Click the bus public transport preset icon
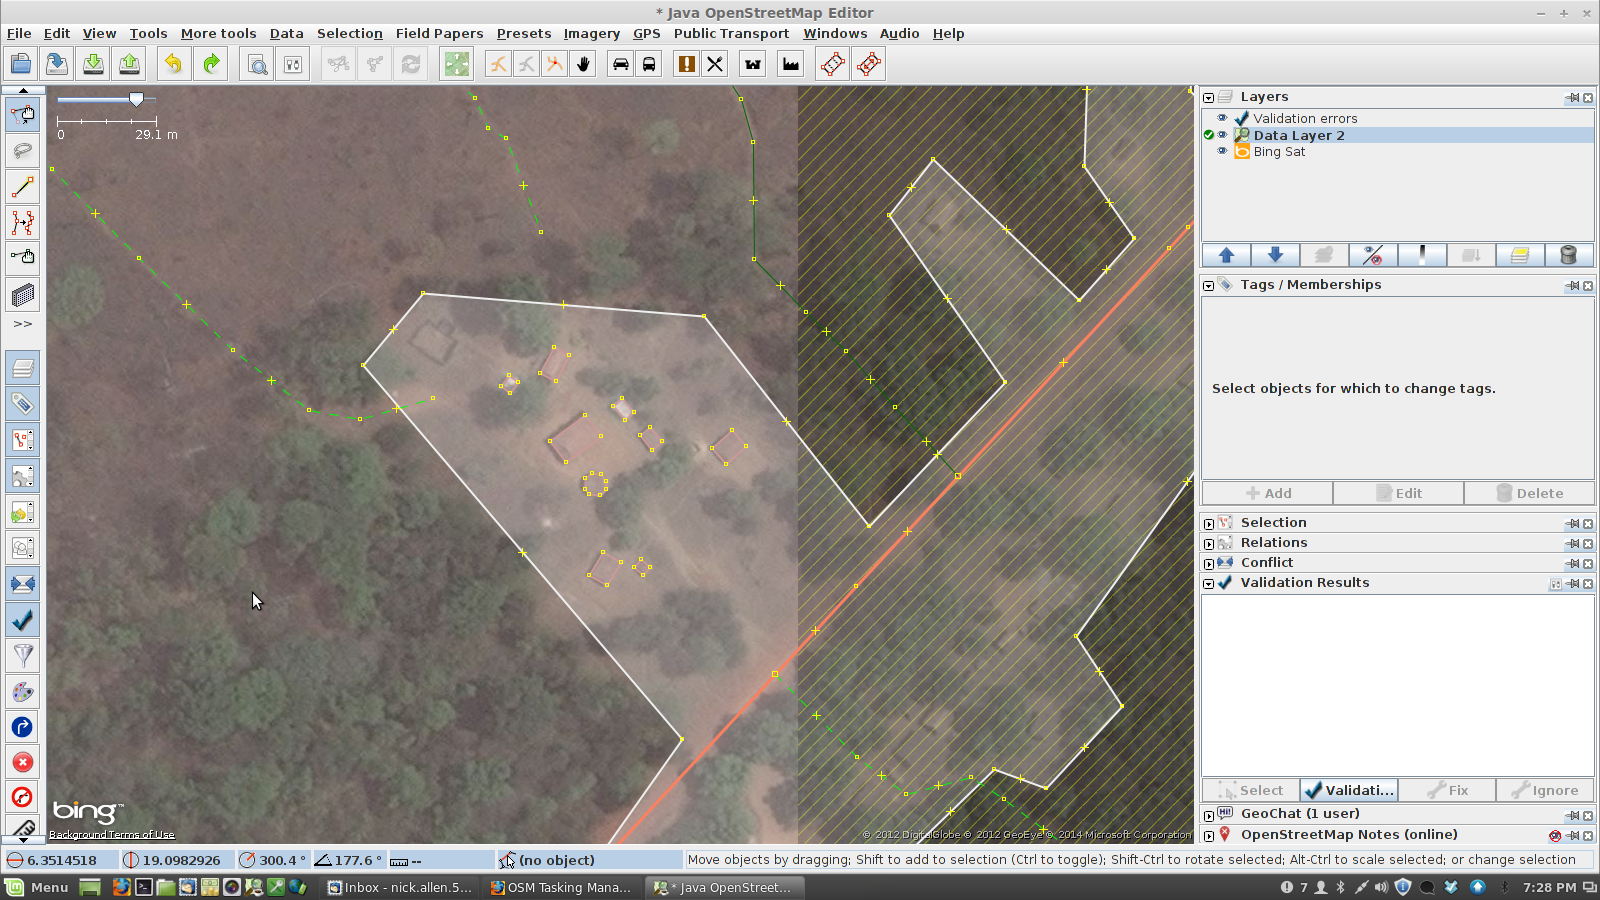Screen dimensions: 1600x900 tap(649, 64)
